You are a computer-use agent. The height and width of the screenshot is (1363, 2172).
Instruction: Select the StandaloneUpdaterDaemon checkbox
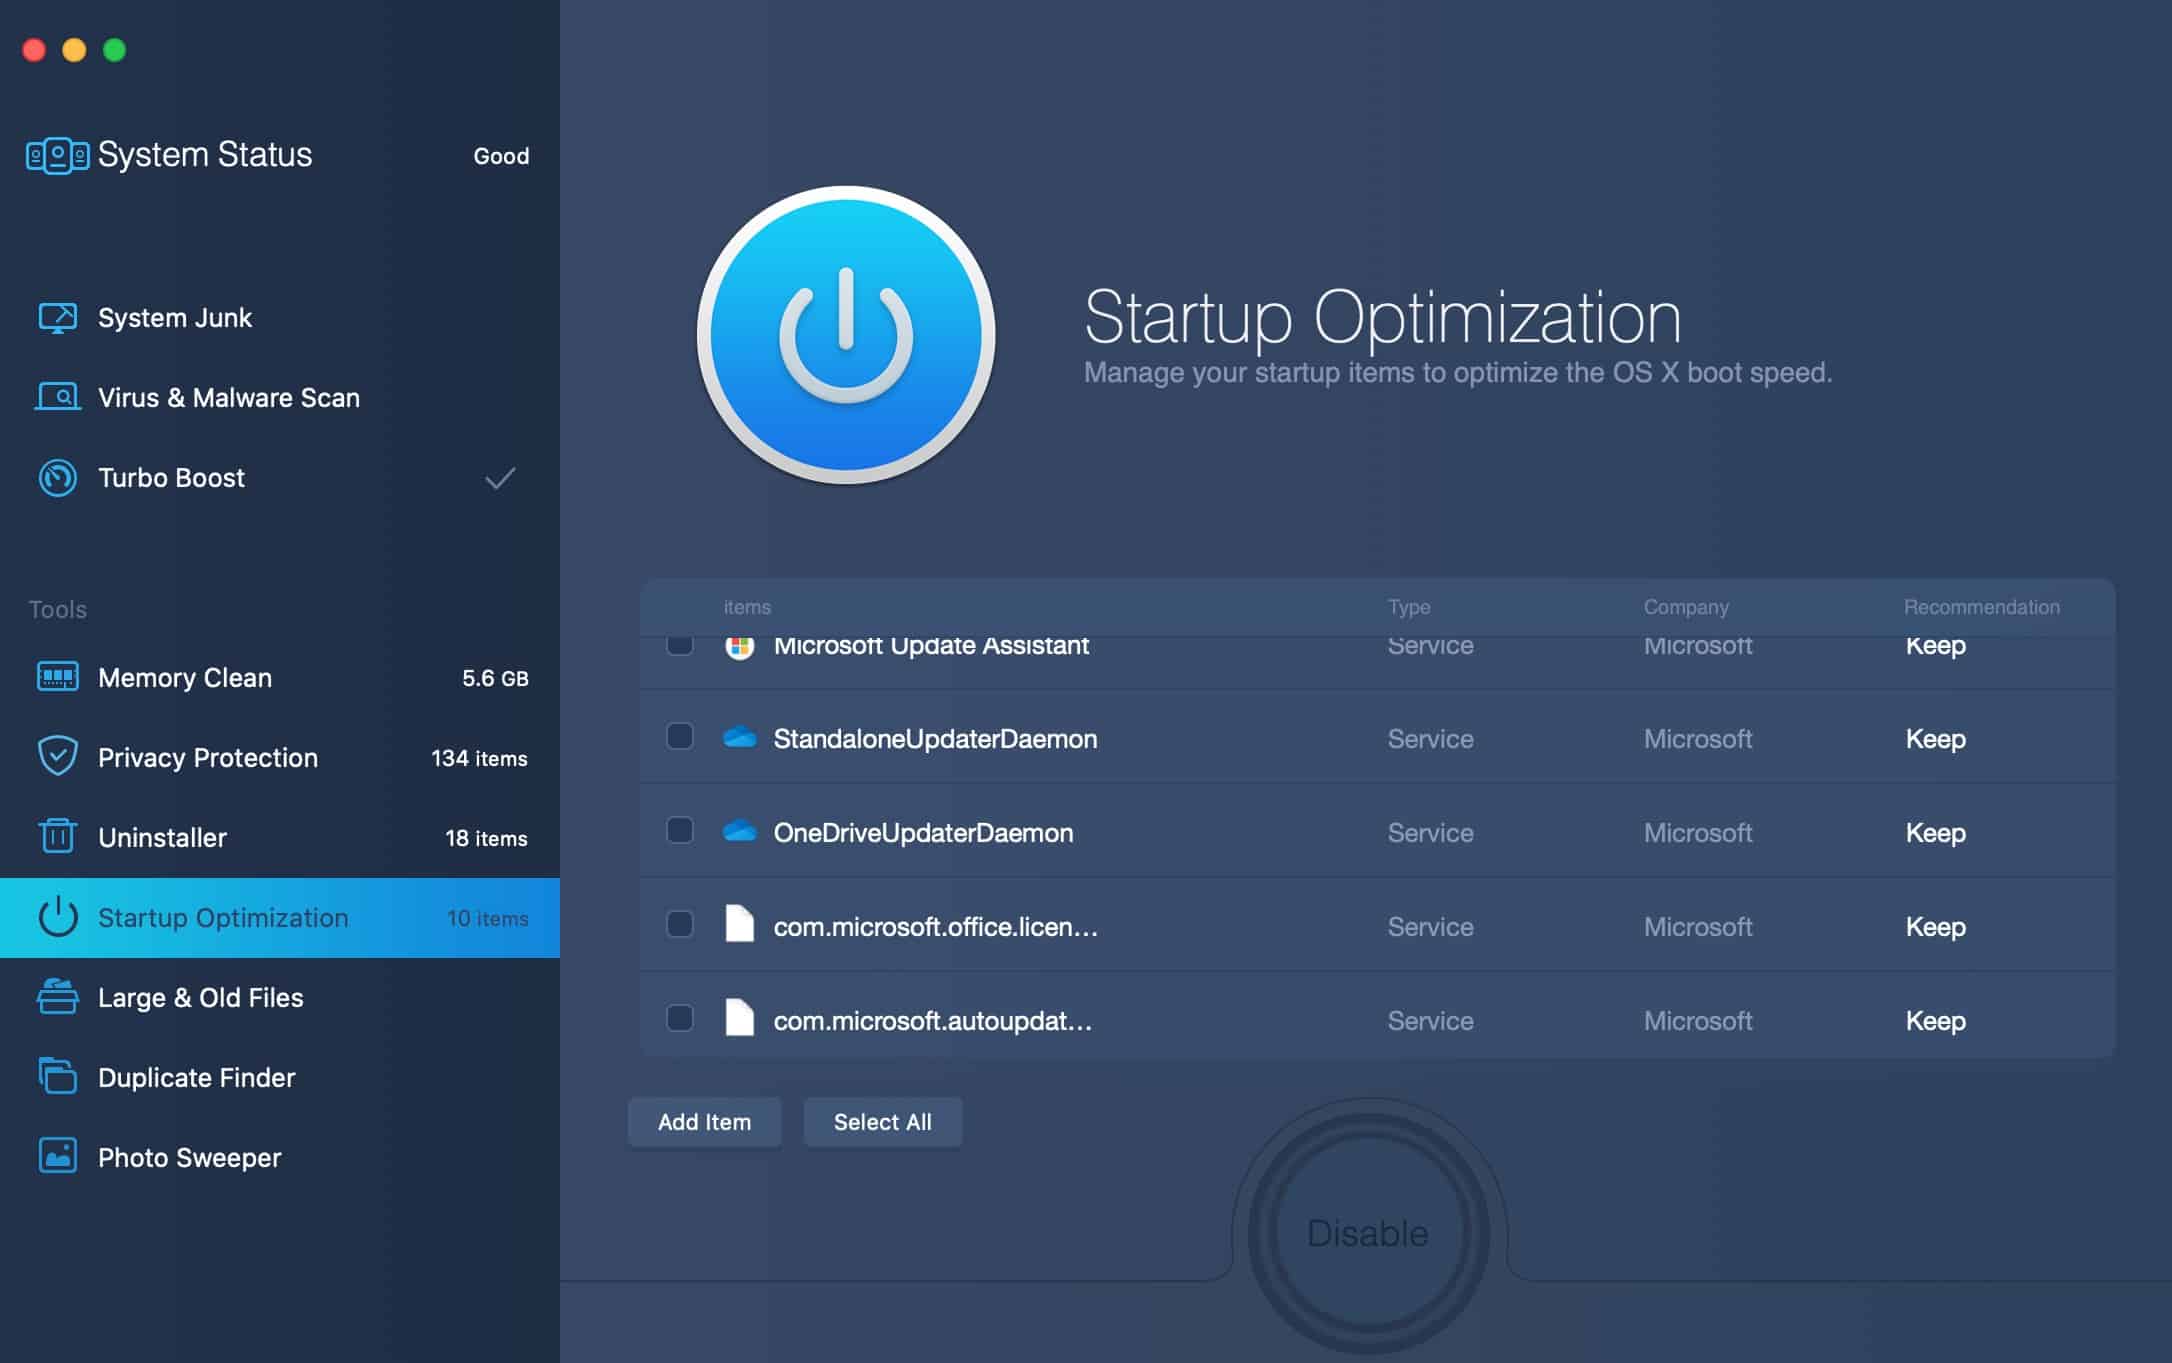(680, 738)
